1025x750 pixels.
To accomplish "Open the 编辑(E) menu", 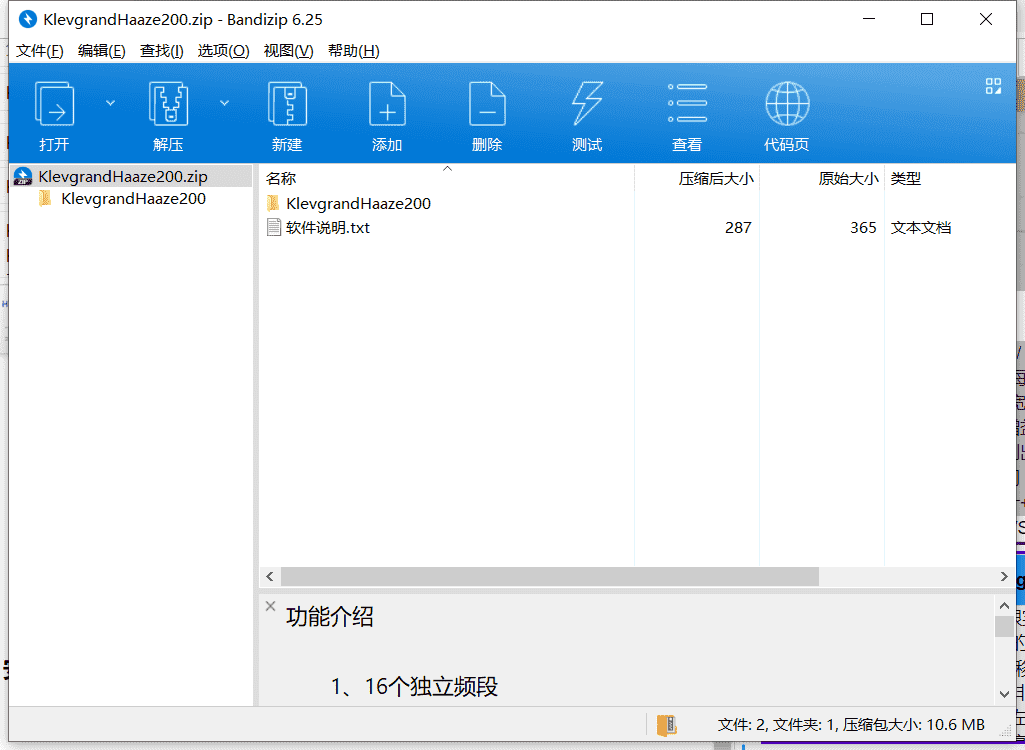I will [101, 51].
